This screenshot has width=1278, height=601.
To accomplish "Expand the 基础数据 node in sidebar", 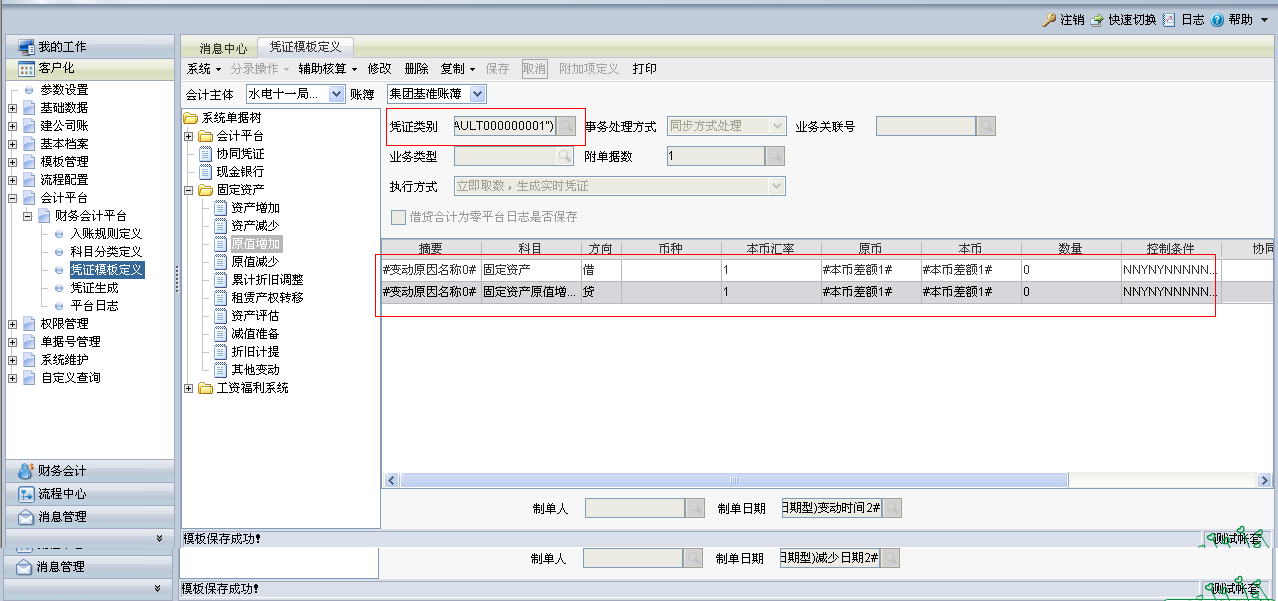I will 12,108.
